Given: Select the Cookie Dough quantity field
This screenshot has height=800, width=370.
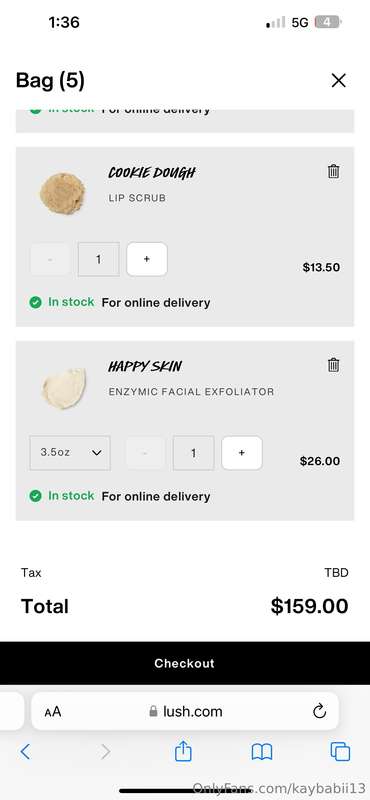Looking at the screenshot, I should 98,259.
